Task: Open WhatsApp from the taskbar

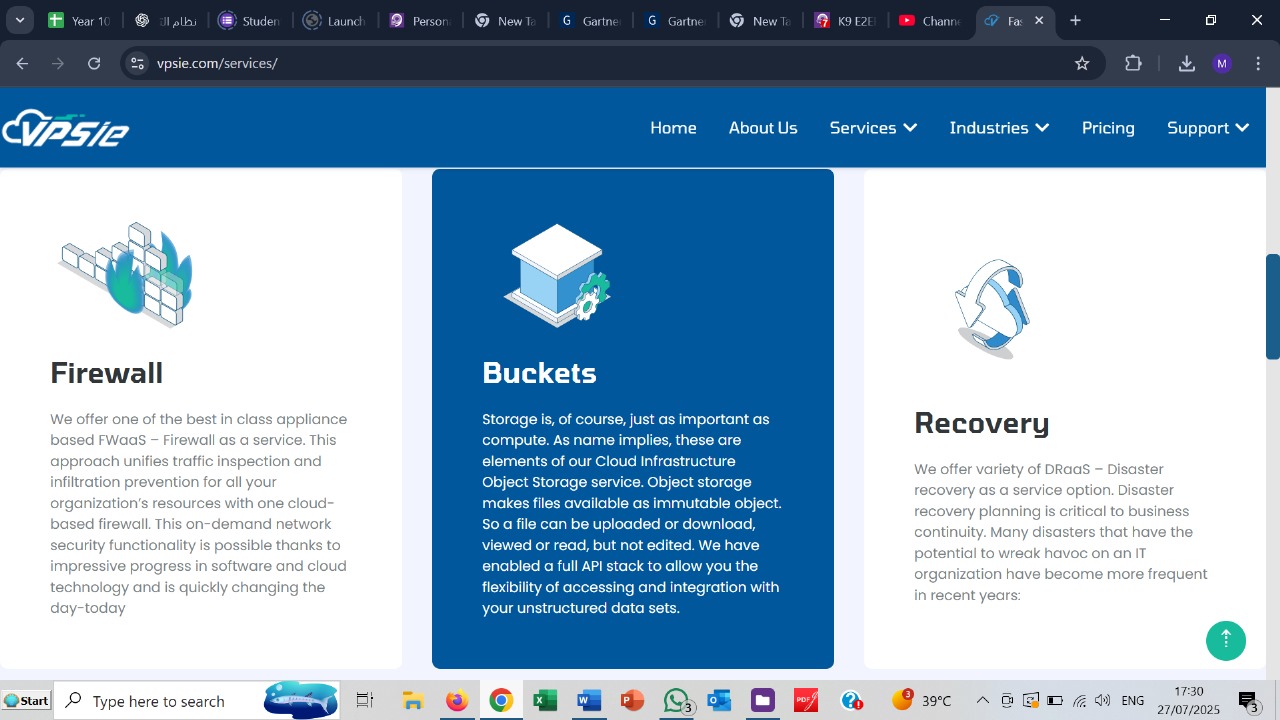Action: click(676, 700)
